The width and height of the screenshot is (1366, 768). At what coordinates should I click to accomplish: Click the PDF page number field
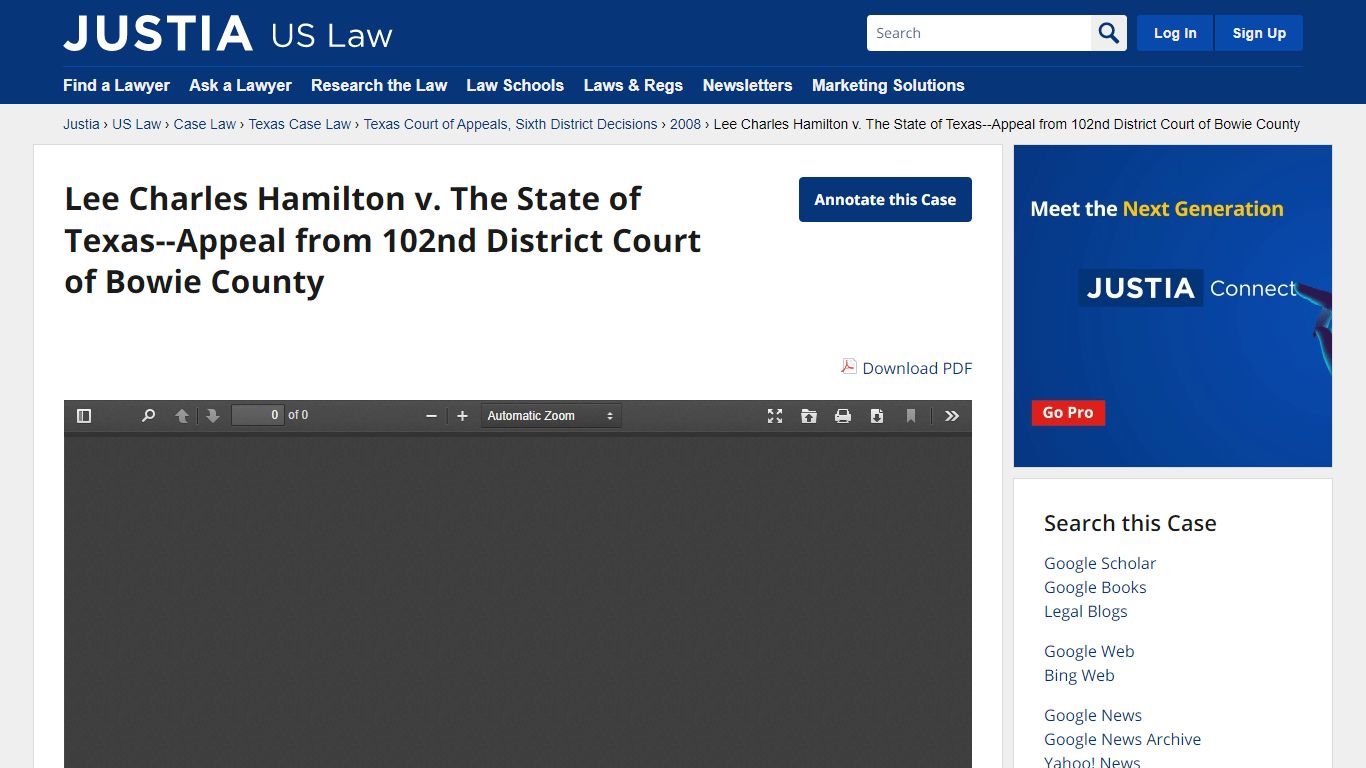pos(258,415)
